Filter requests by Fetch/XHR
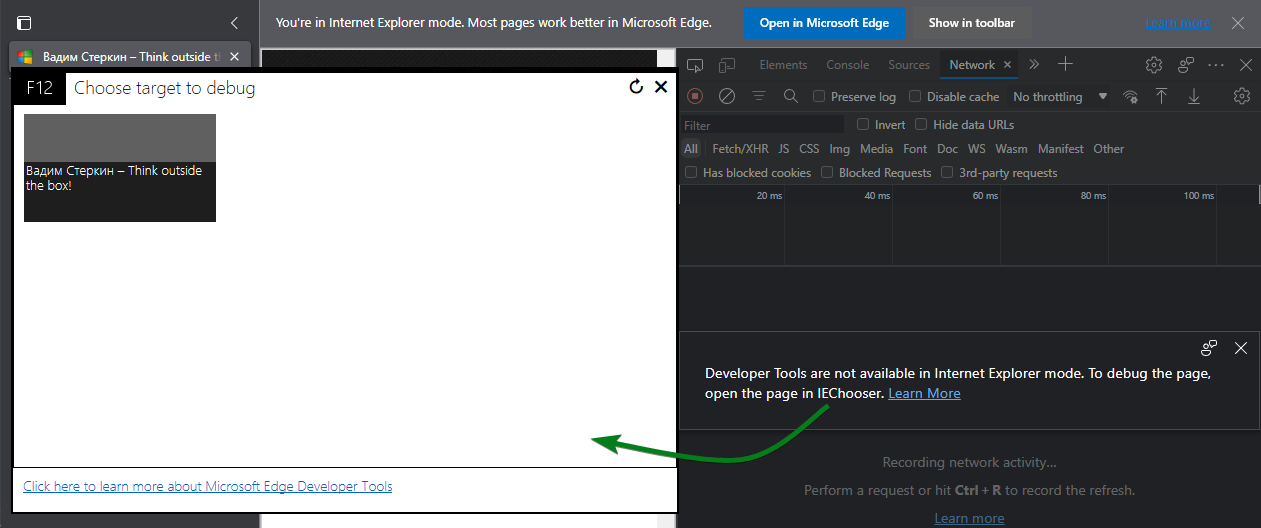Viewport: 1261px width, 528px height. (740, 149)
